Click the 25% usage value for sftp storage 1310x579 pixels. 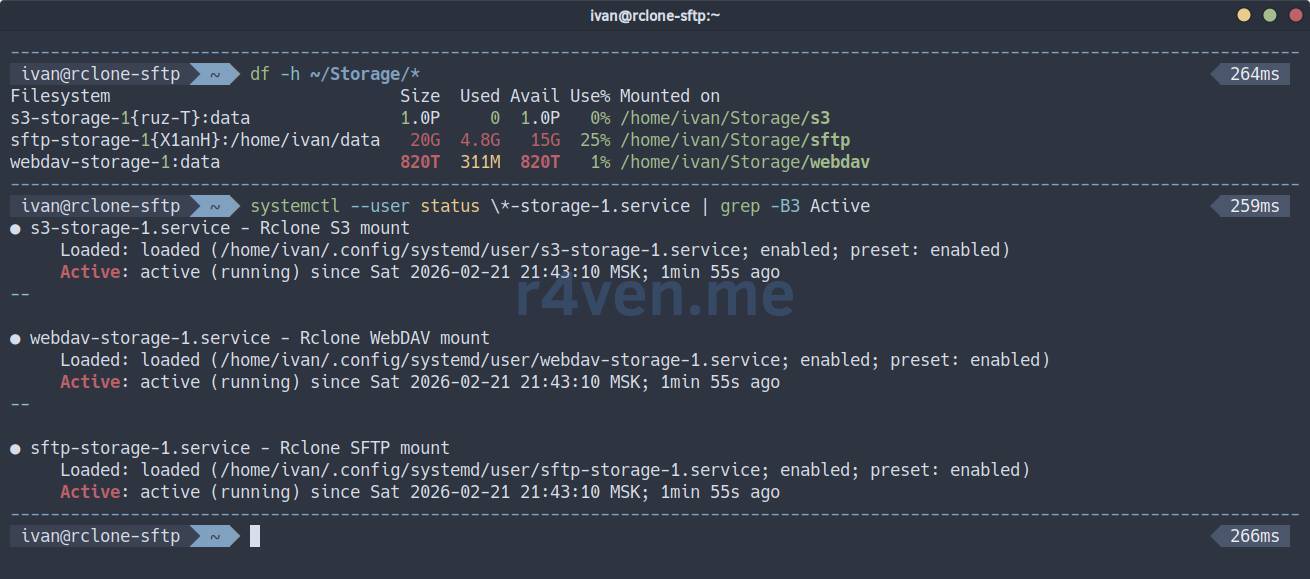tap(594, 140)
